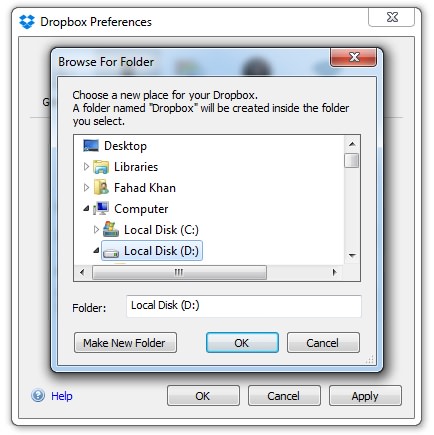
Task: Expand the Local Disk (C:) node
Action: 96,229
